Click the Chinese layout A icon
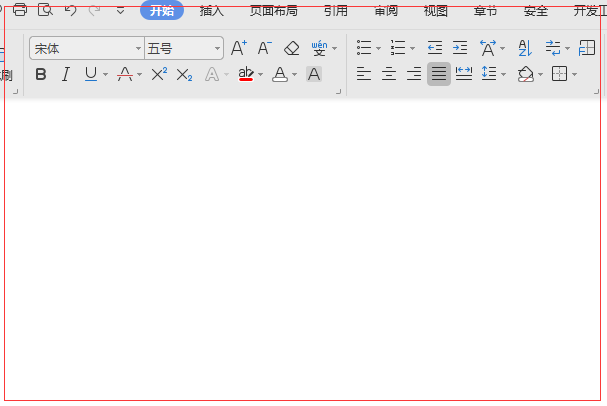 [488, 48]
